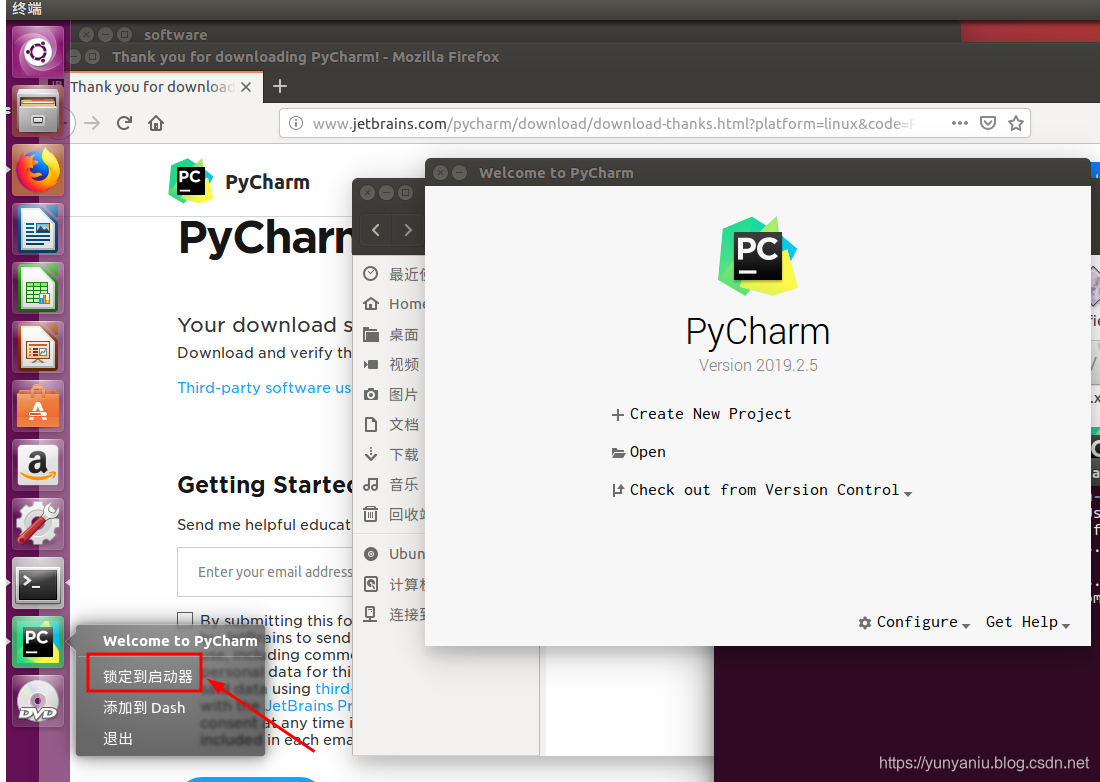This screenshot has height=782, width=1100.
Task: Open Ubuntu disk in file manager sidebar
Action: click(393, 554)
